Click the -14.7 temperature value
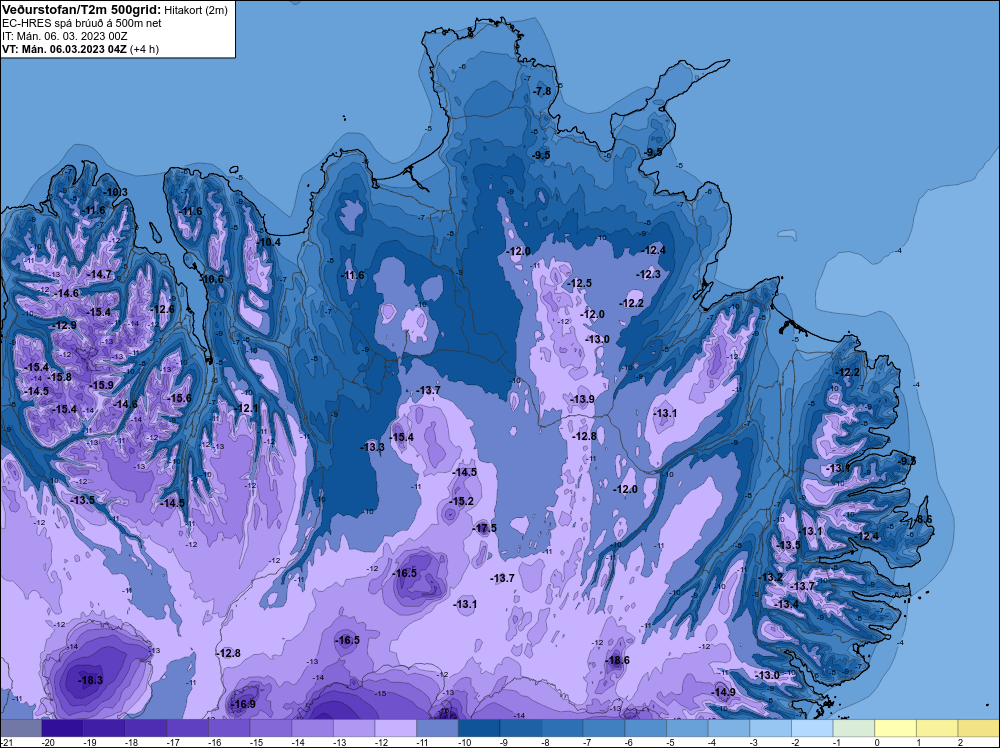 [x=99, y=274]
